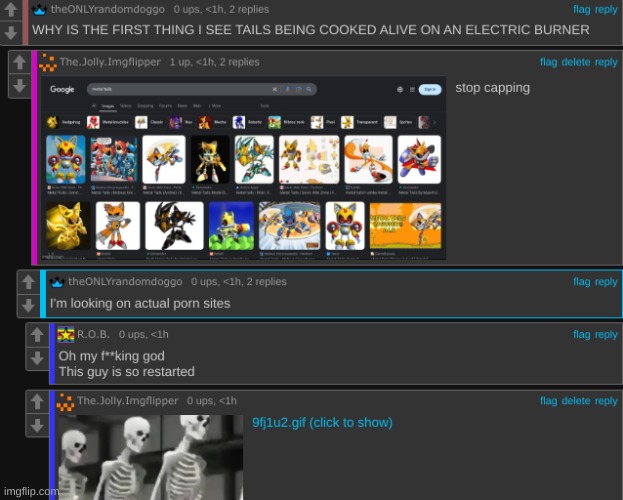Viewport: 623px width, 500px height.
Task: Click R.O.B.'s rainbow star avatar
Action: [x=66, y=335]
